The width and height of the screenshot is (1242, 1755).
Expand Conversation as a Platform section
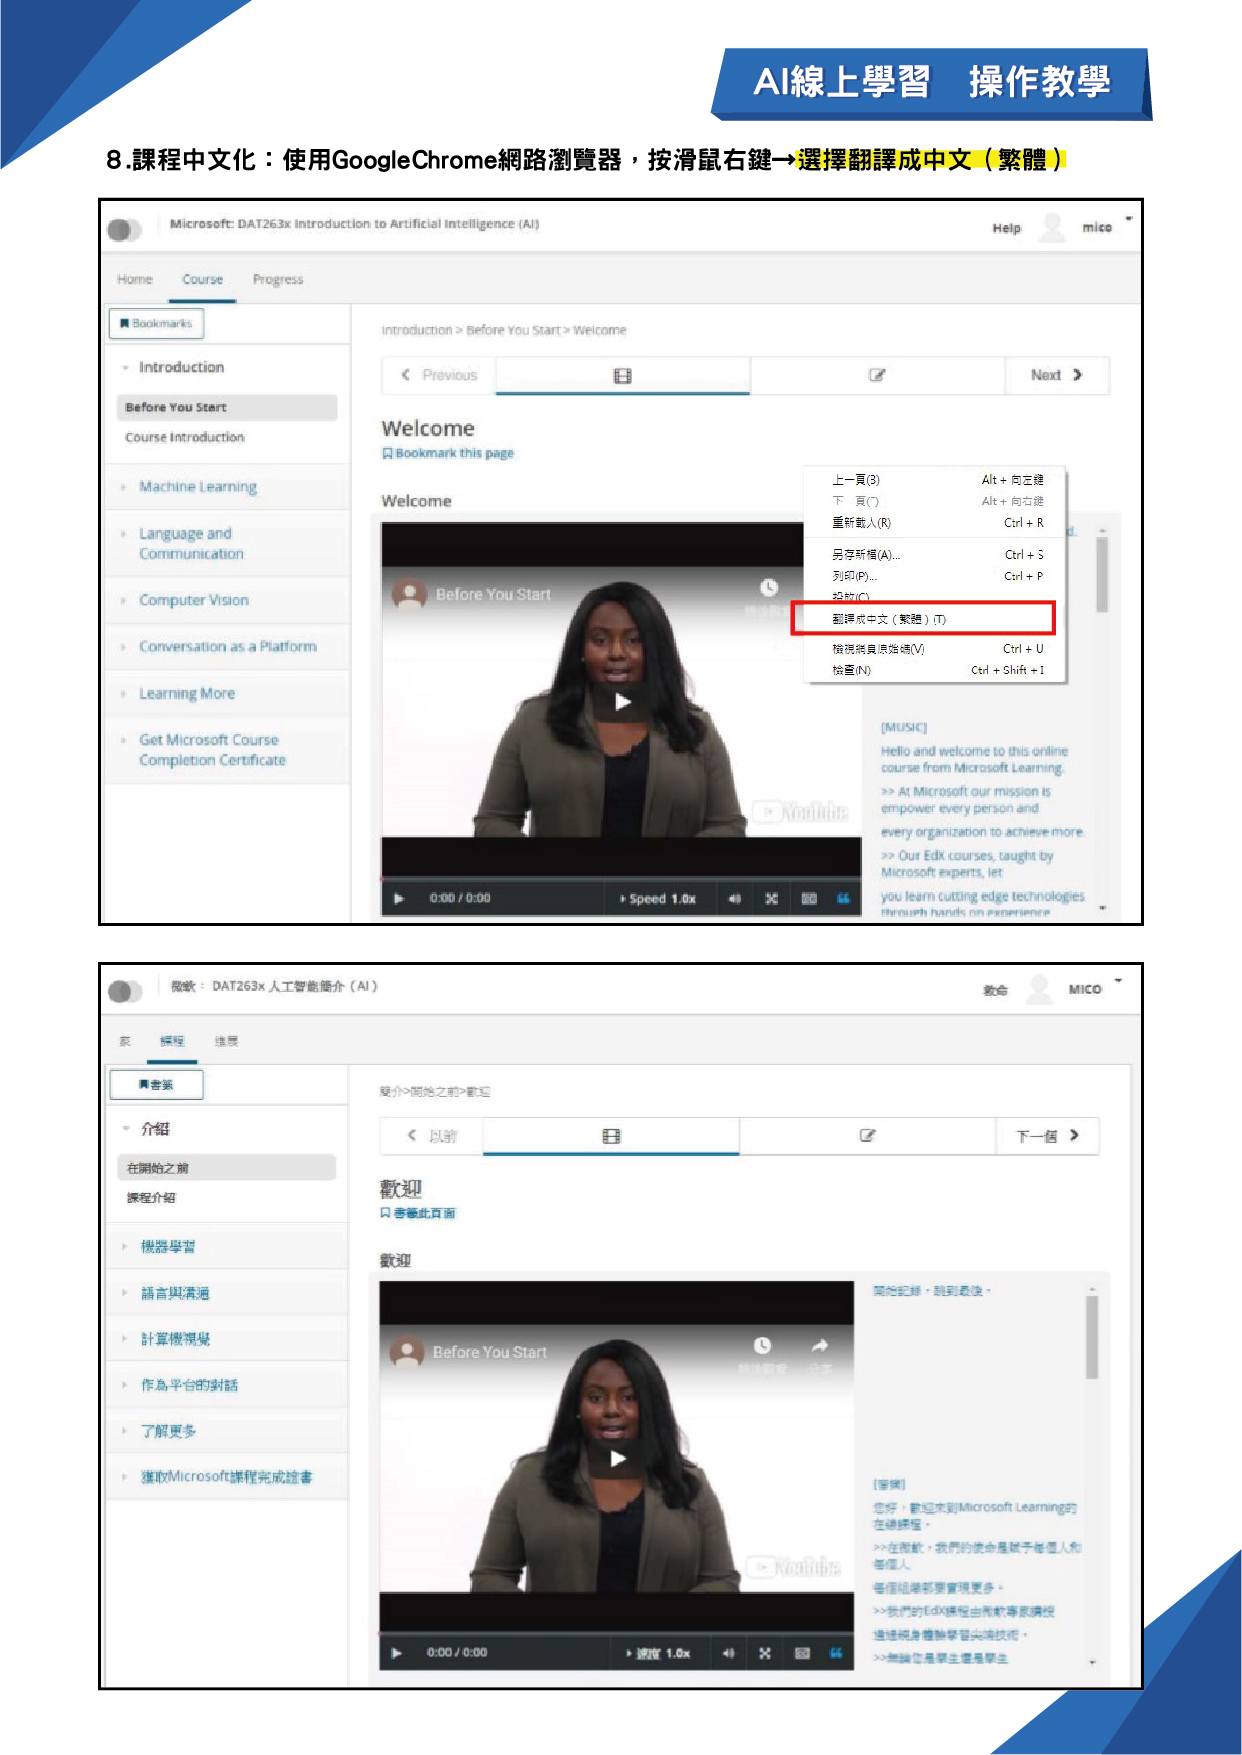pos(228,647)
